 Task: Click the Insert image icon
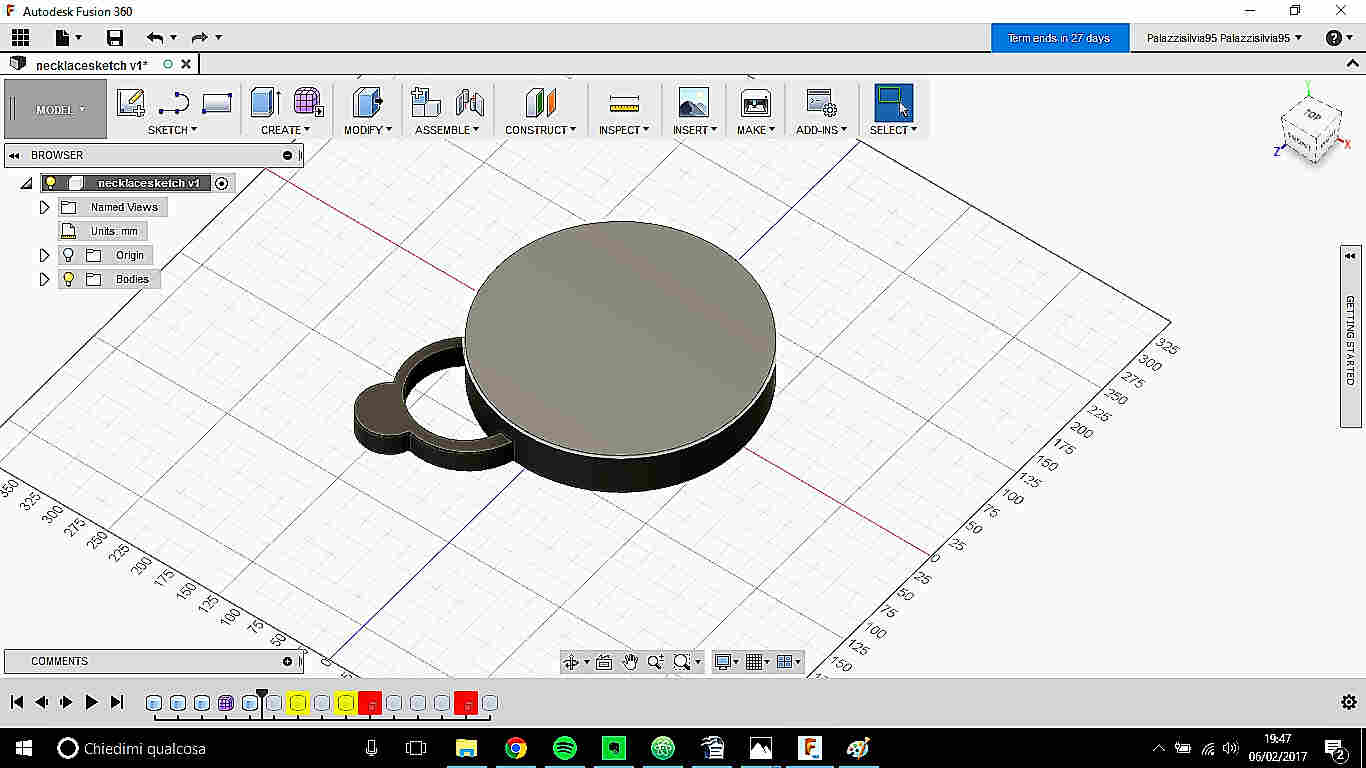tap(693, 103)
